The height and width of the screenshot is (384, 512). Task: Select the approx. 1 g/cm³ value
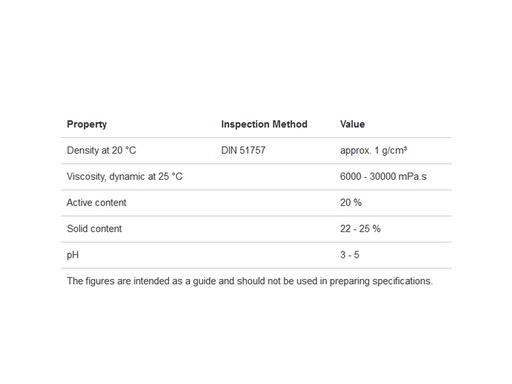(373, 150)
